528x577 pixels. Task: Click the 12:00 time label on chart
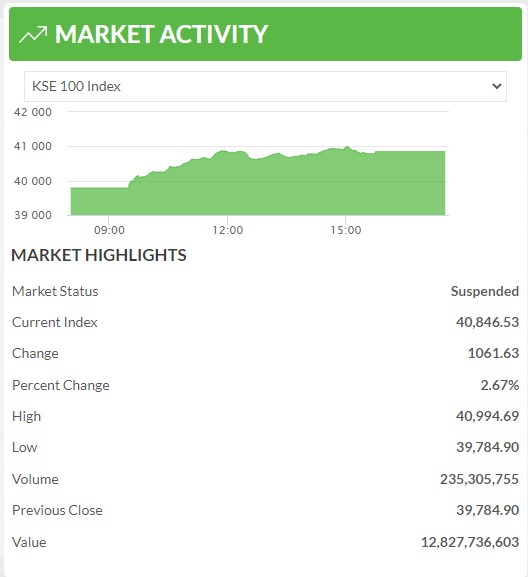228,230
